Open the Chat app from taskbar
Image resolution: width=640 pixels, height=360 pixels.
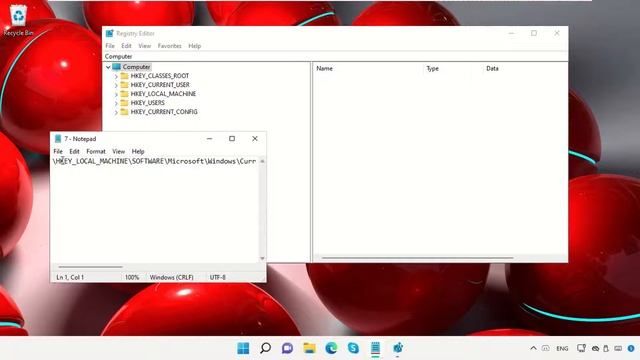(287, 348)
